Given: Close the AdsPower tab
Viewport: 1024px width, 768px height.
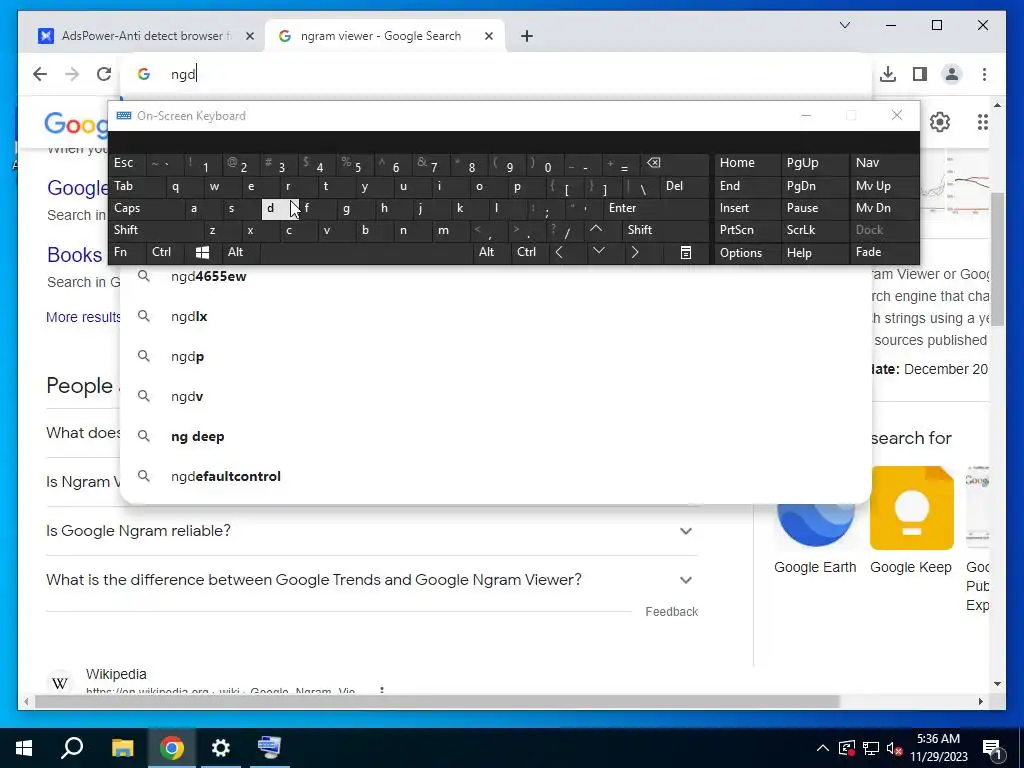Looking at the screenshot, I should (x=249, y=36).
